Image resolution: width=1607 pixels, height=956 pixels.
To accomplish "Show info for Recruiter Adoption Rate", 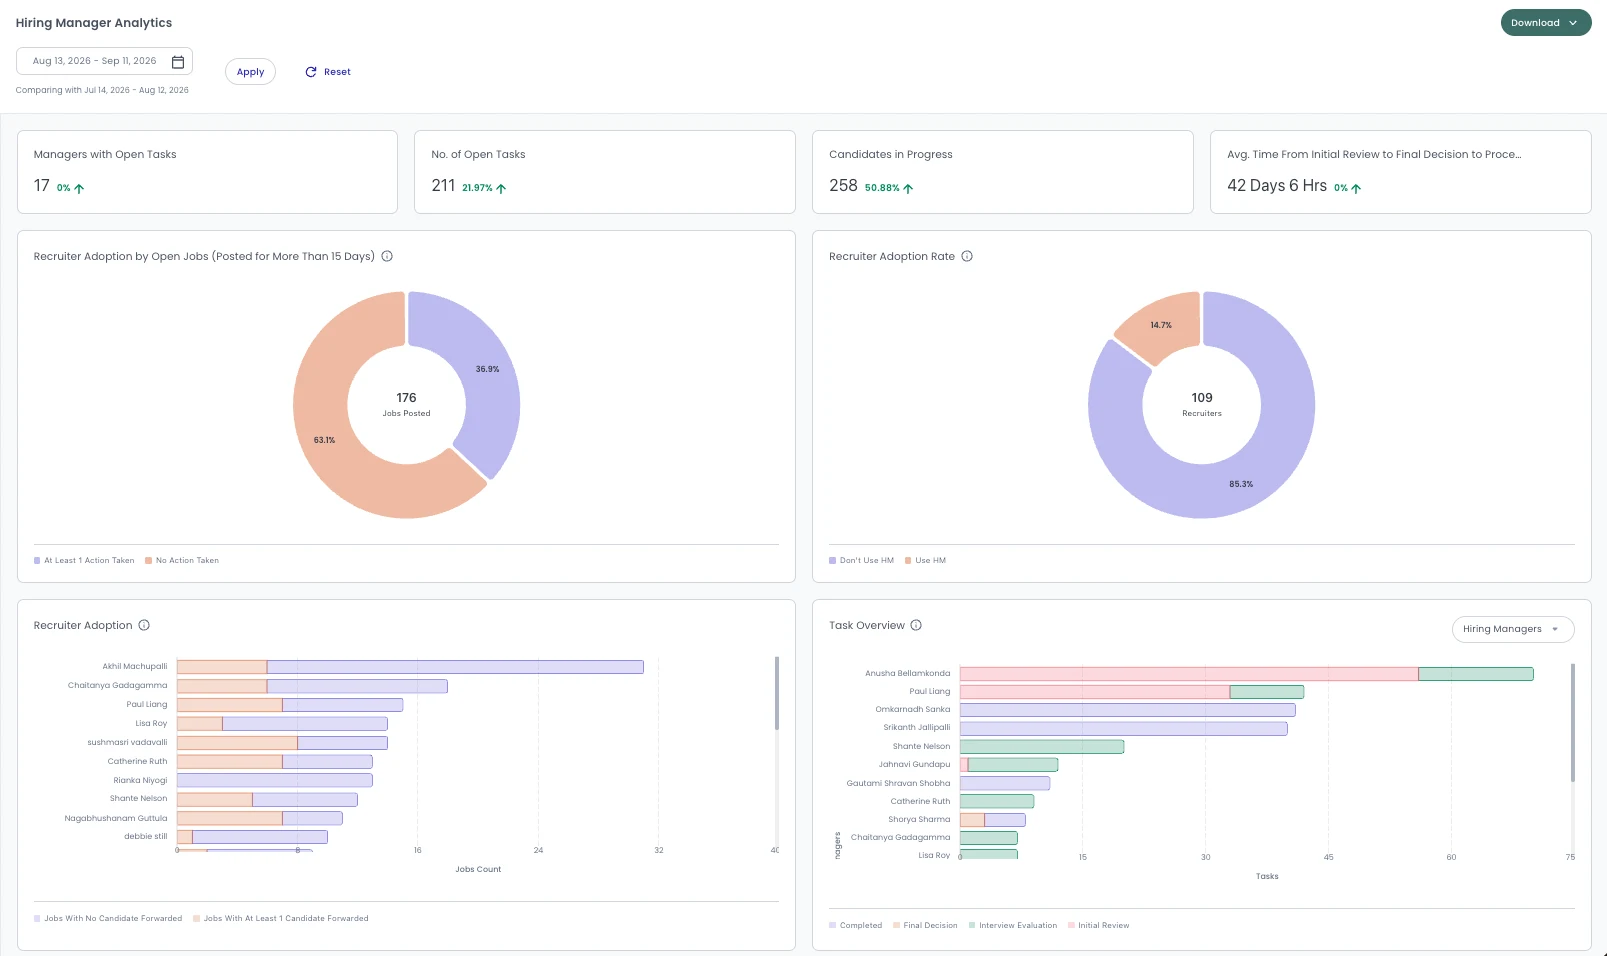I will [967, 257].
